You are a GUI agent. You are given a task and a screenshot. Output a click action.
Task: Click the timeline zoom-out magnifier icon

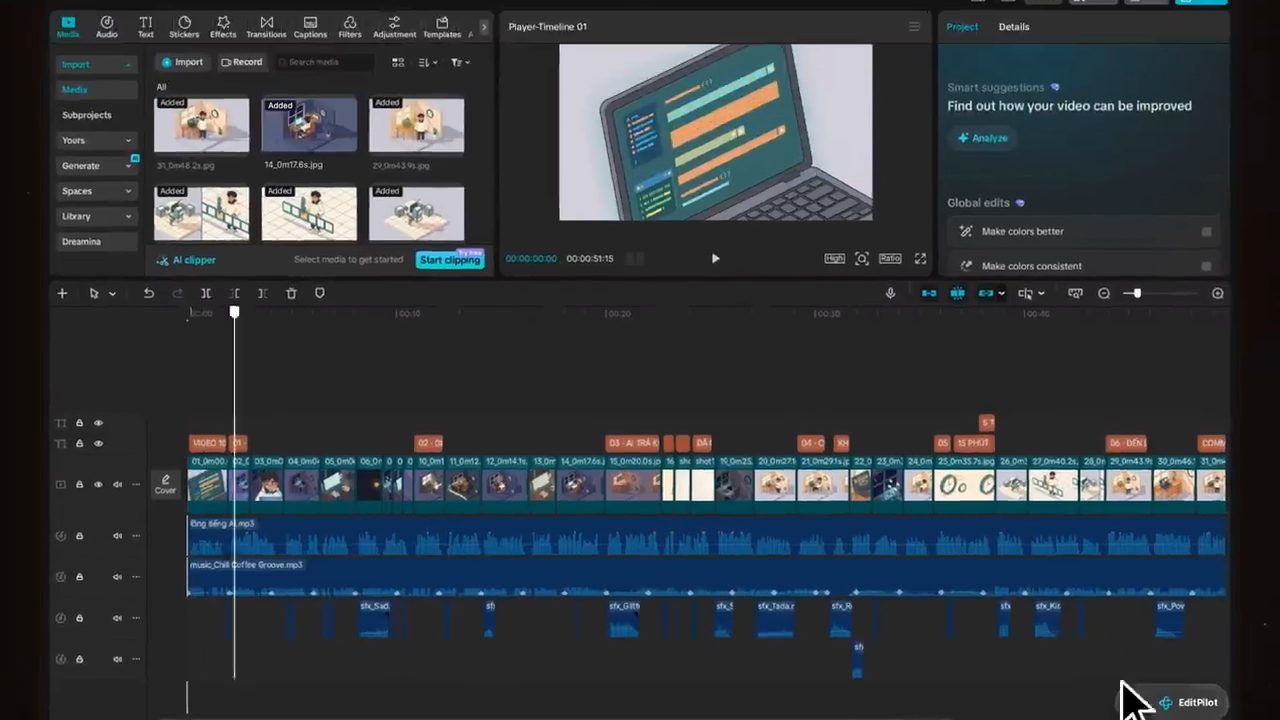[x=1104, y=293]
